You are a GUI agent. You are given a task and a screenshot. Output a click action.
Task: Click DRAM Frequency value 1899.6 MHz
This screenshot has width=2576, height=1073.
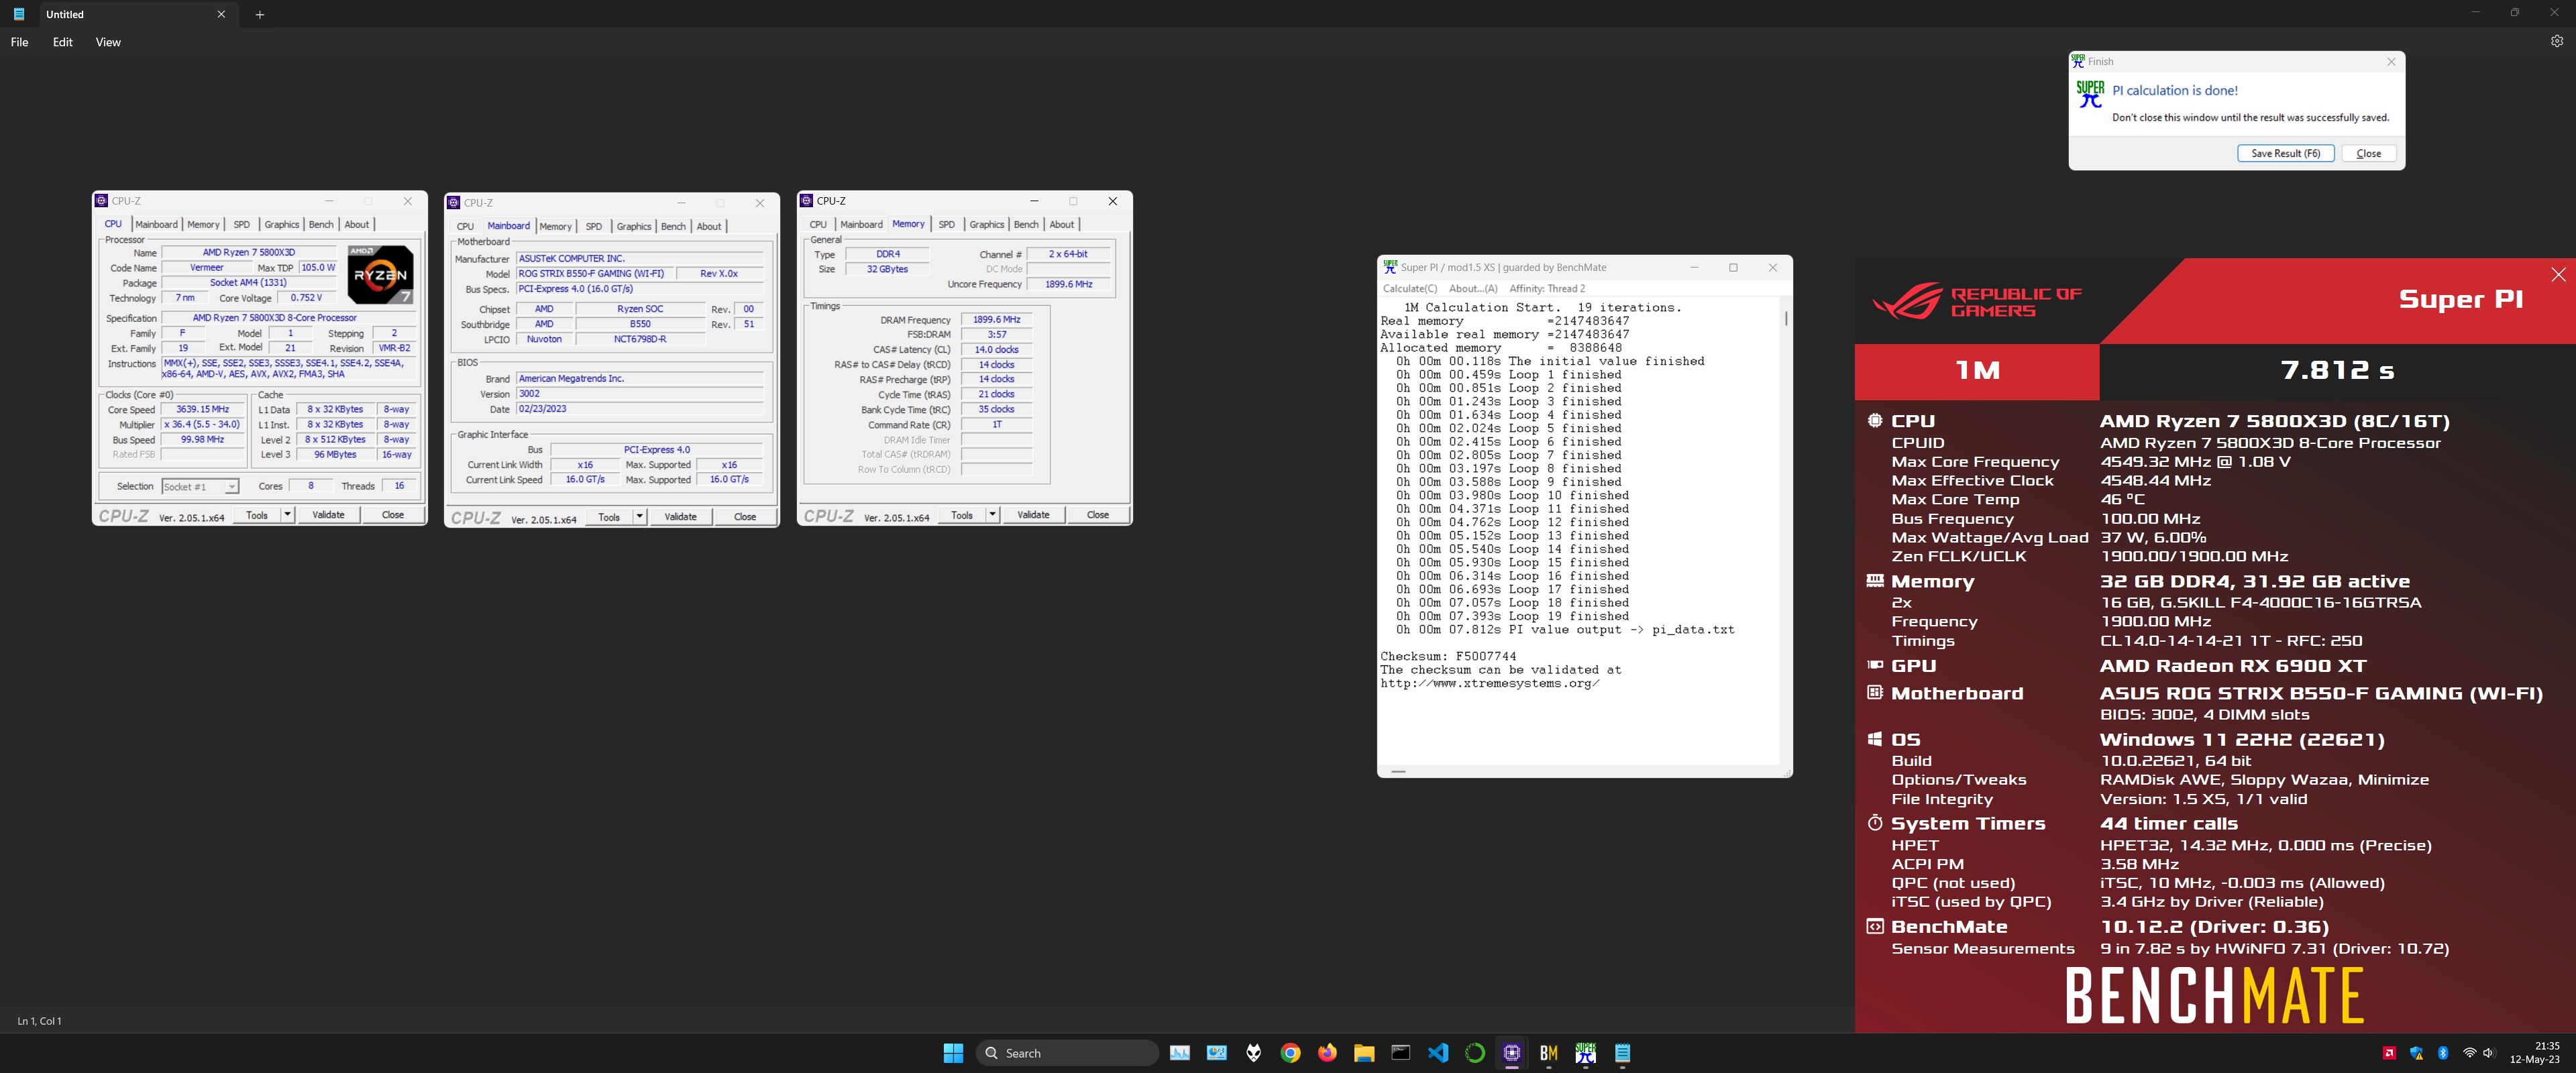pyautogui.click(x=996, y=319)
